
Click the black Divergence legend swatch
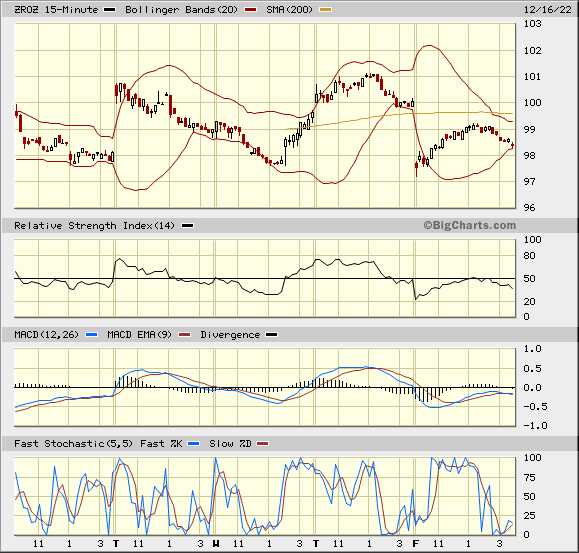272,335
